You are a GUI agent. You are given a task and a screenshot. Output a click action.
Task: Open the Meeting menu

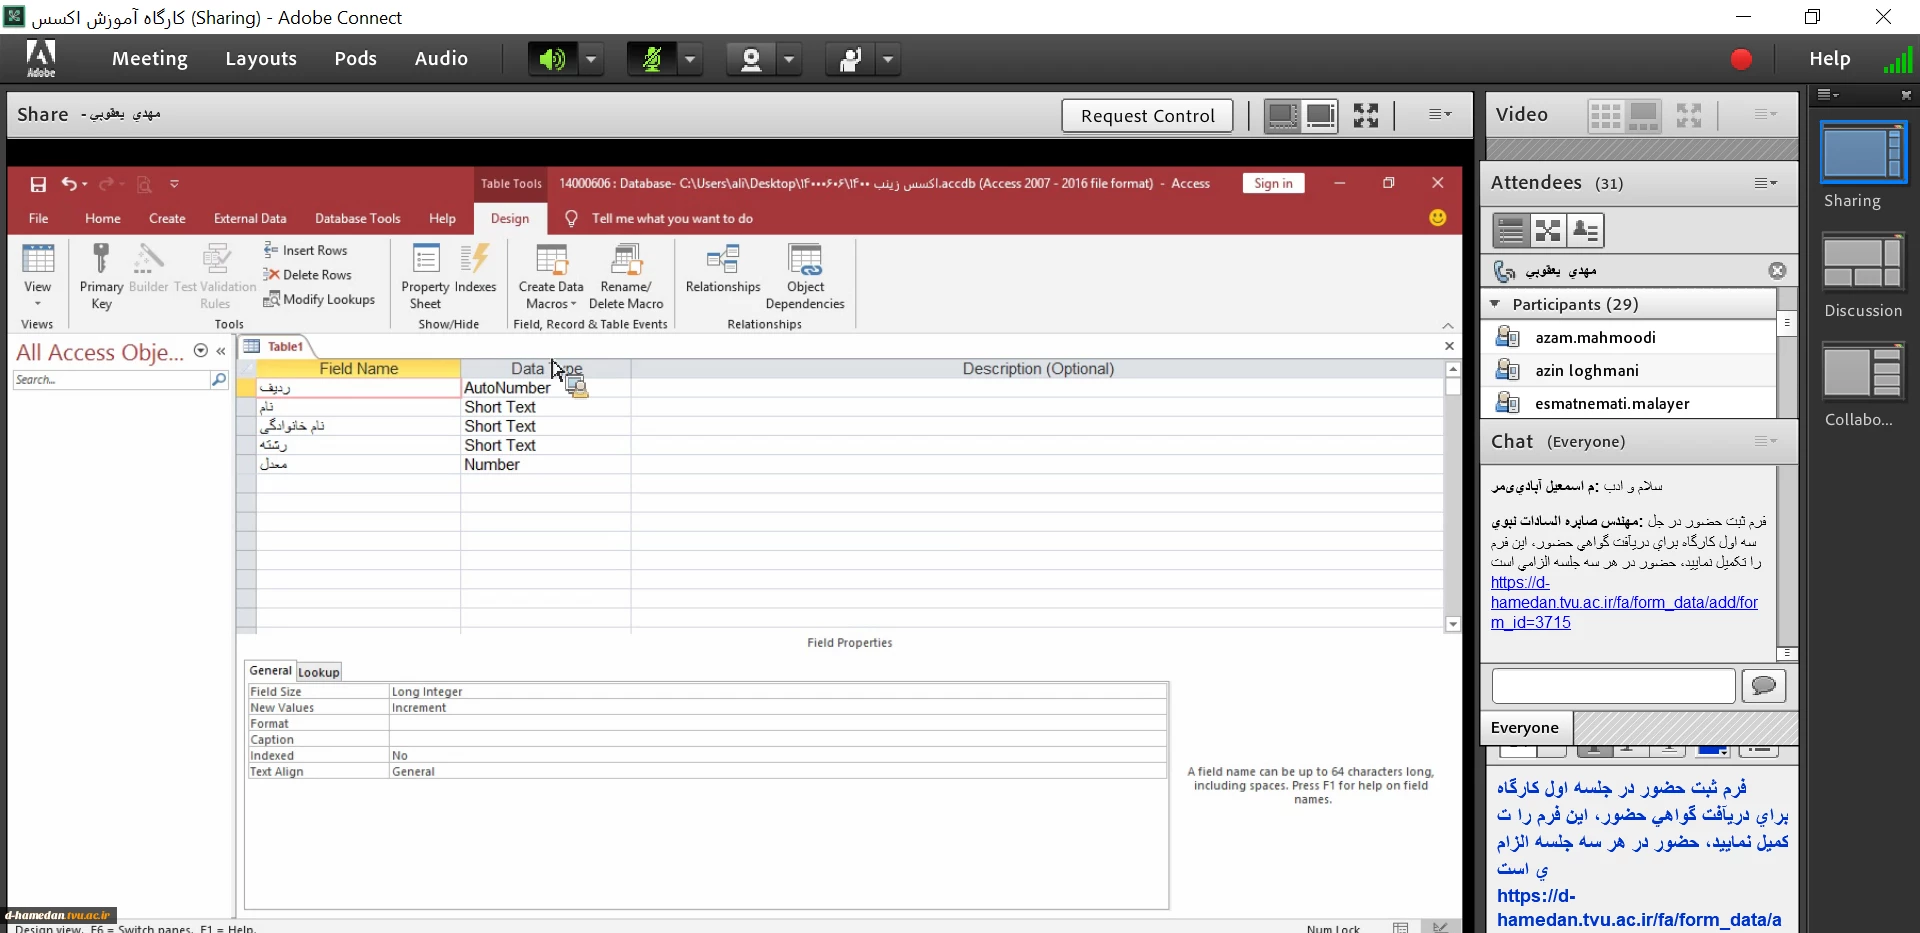coord(150,58)
